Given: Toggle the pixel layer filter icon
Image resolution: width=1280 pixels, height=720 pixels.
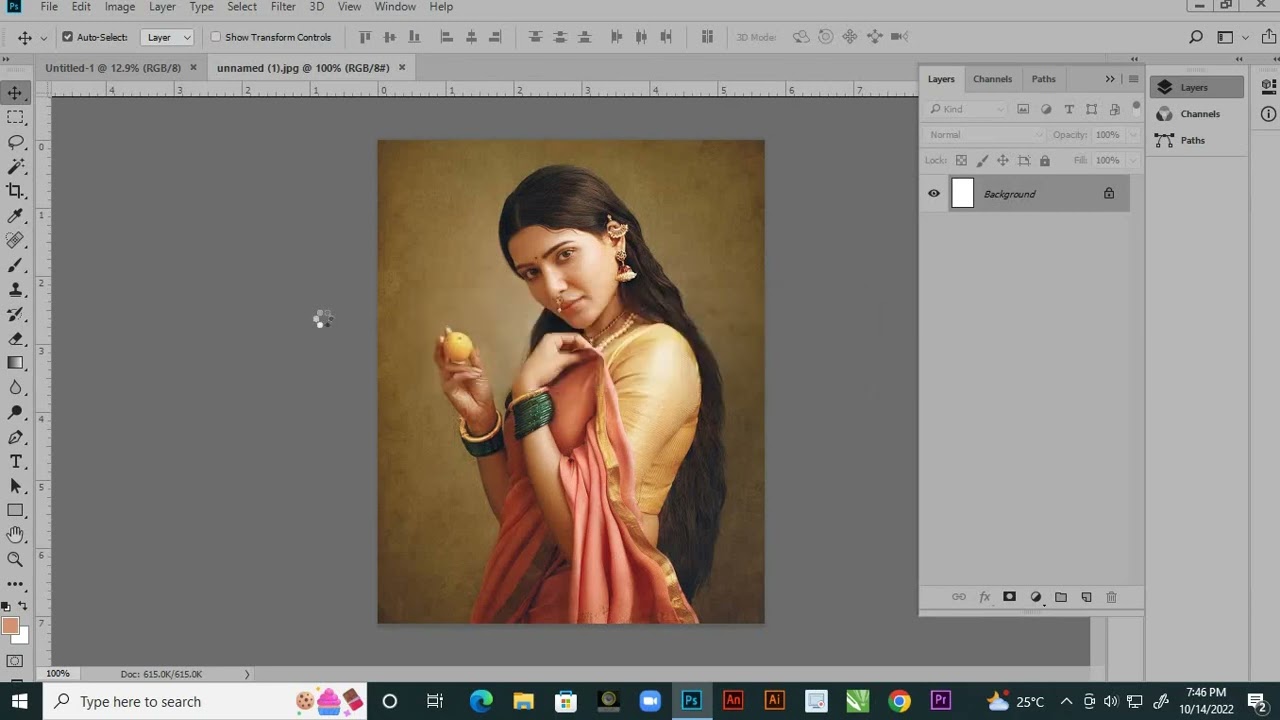Looking at the screenshot, I should (1023, 109).
